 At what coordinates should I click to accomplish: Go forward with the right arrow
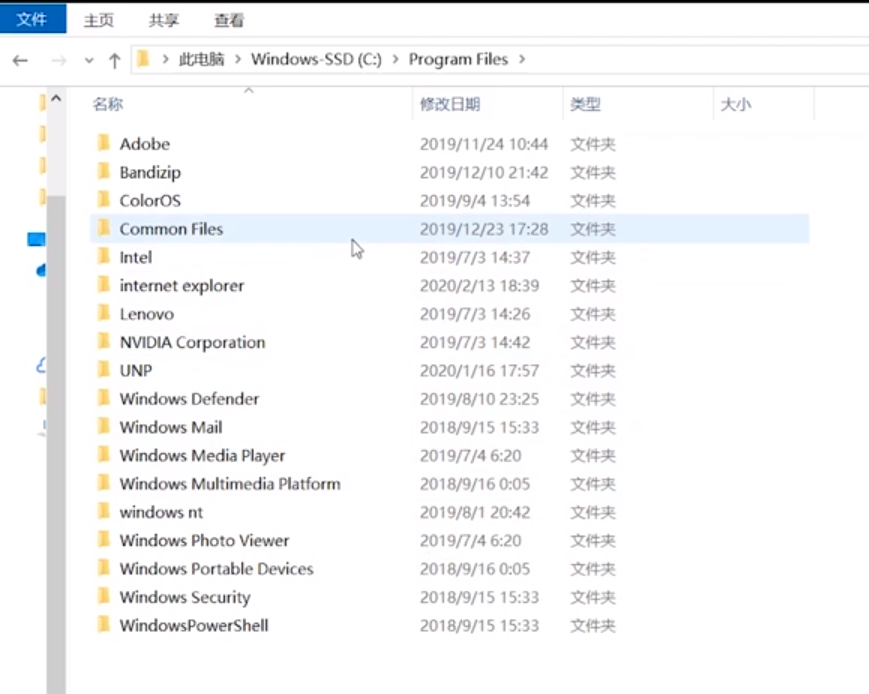click(x=58, y=60)
